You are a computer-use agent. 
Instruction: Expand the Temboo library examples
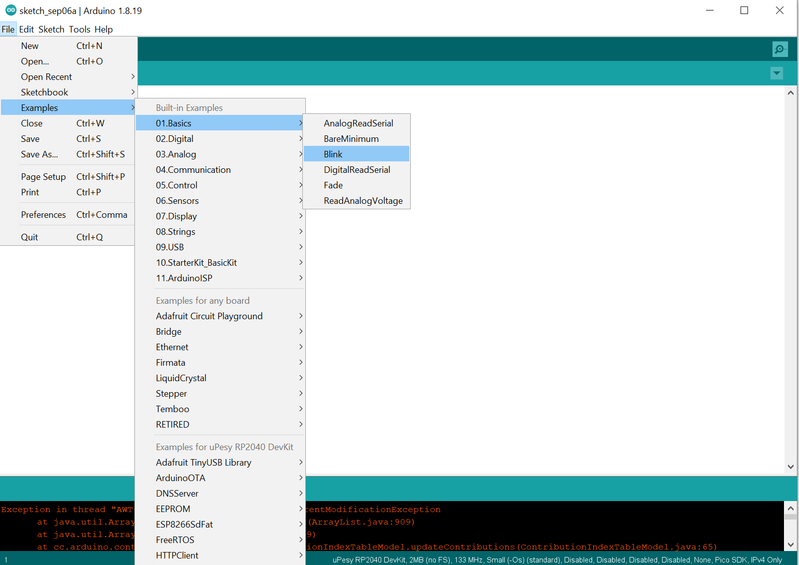tap(220, 409)
